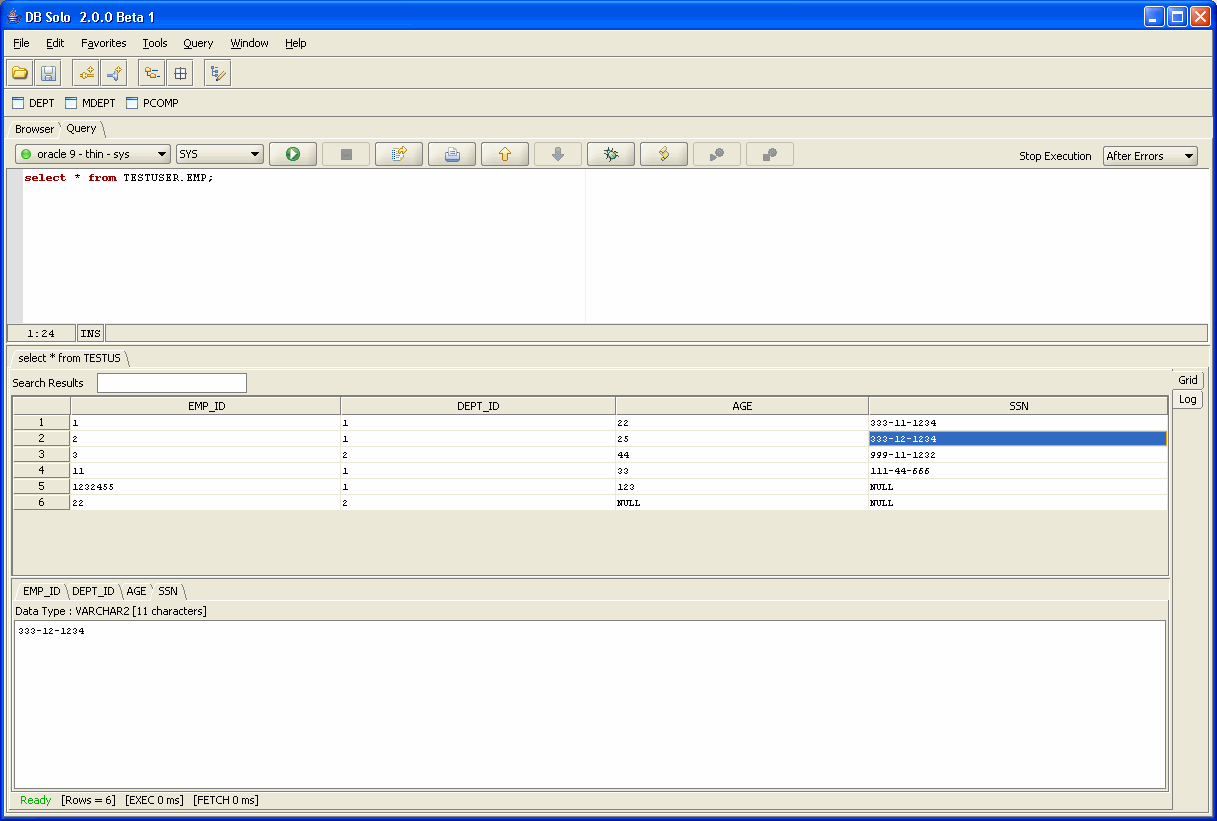Screen dimensions: 1217x821
Task: Click the tree edit pencil icon
Action: (218, 73)
